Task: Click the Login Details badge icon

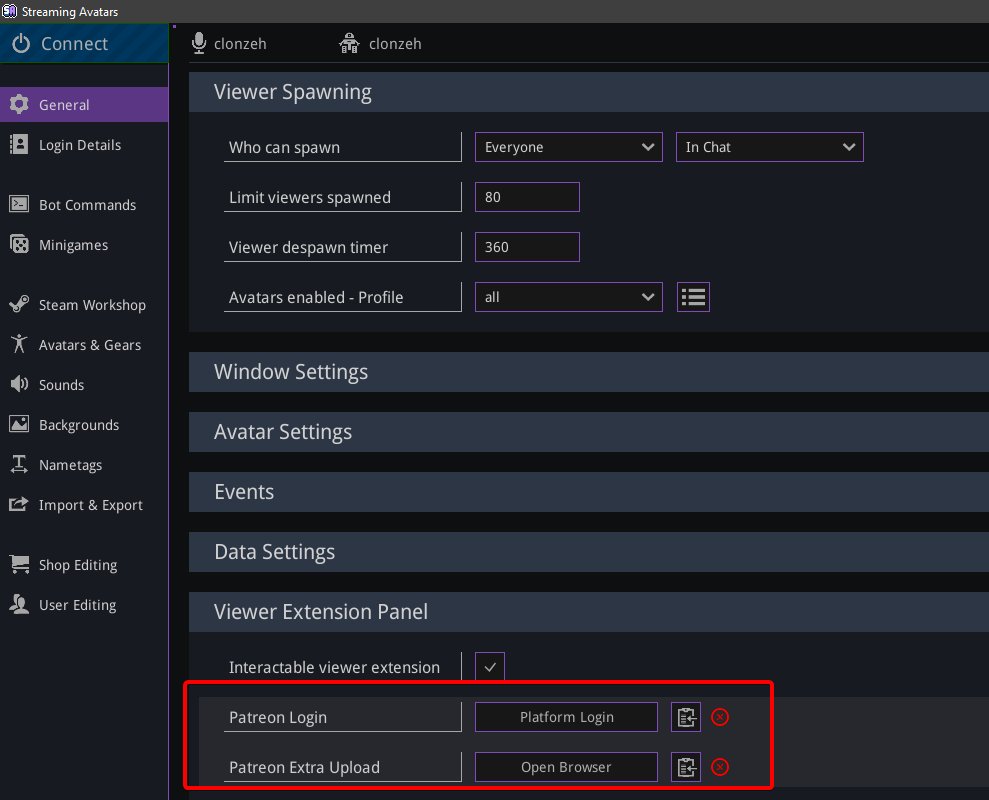Action: pyautogui.click(x=19, y=144)
